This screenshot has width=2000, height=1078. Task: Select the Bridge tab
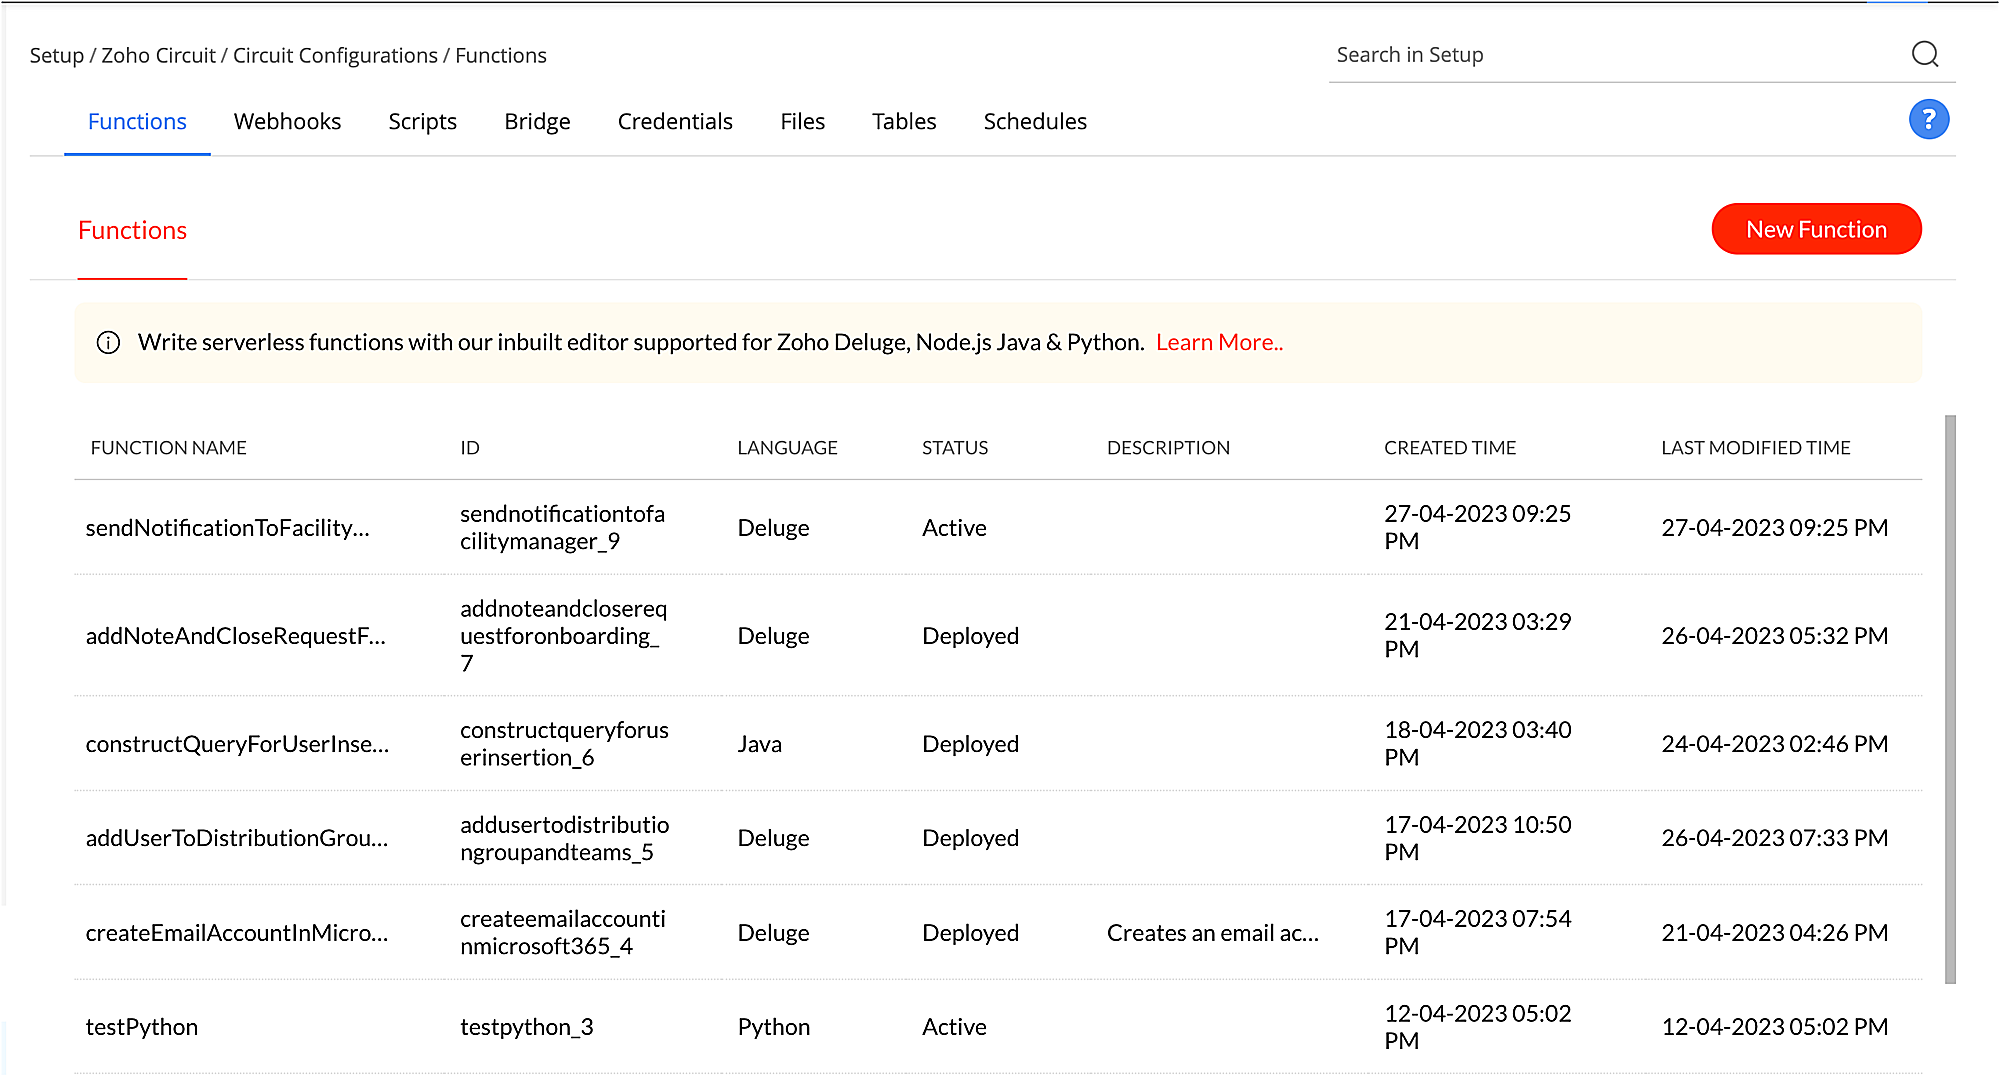(537, 122)
